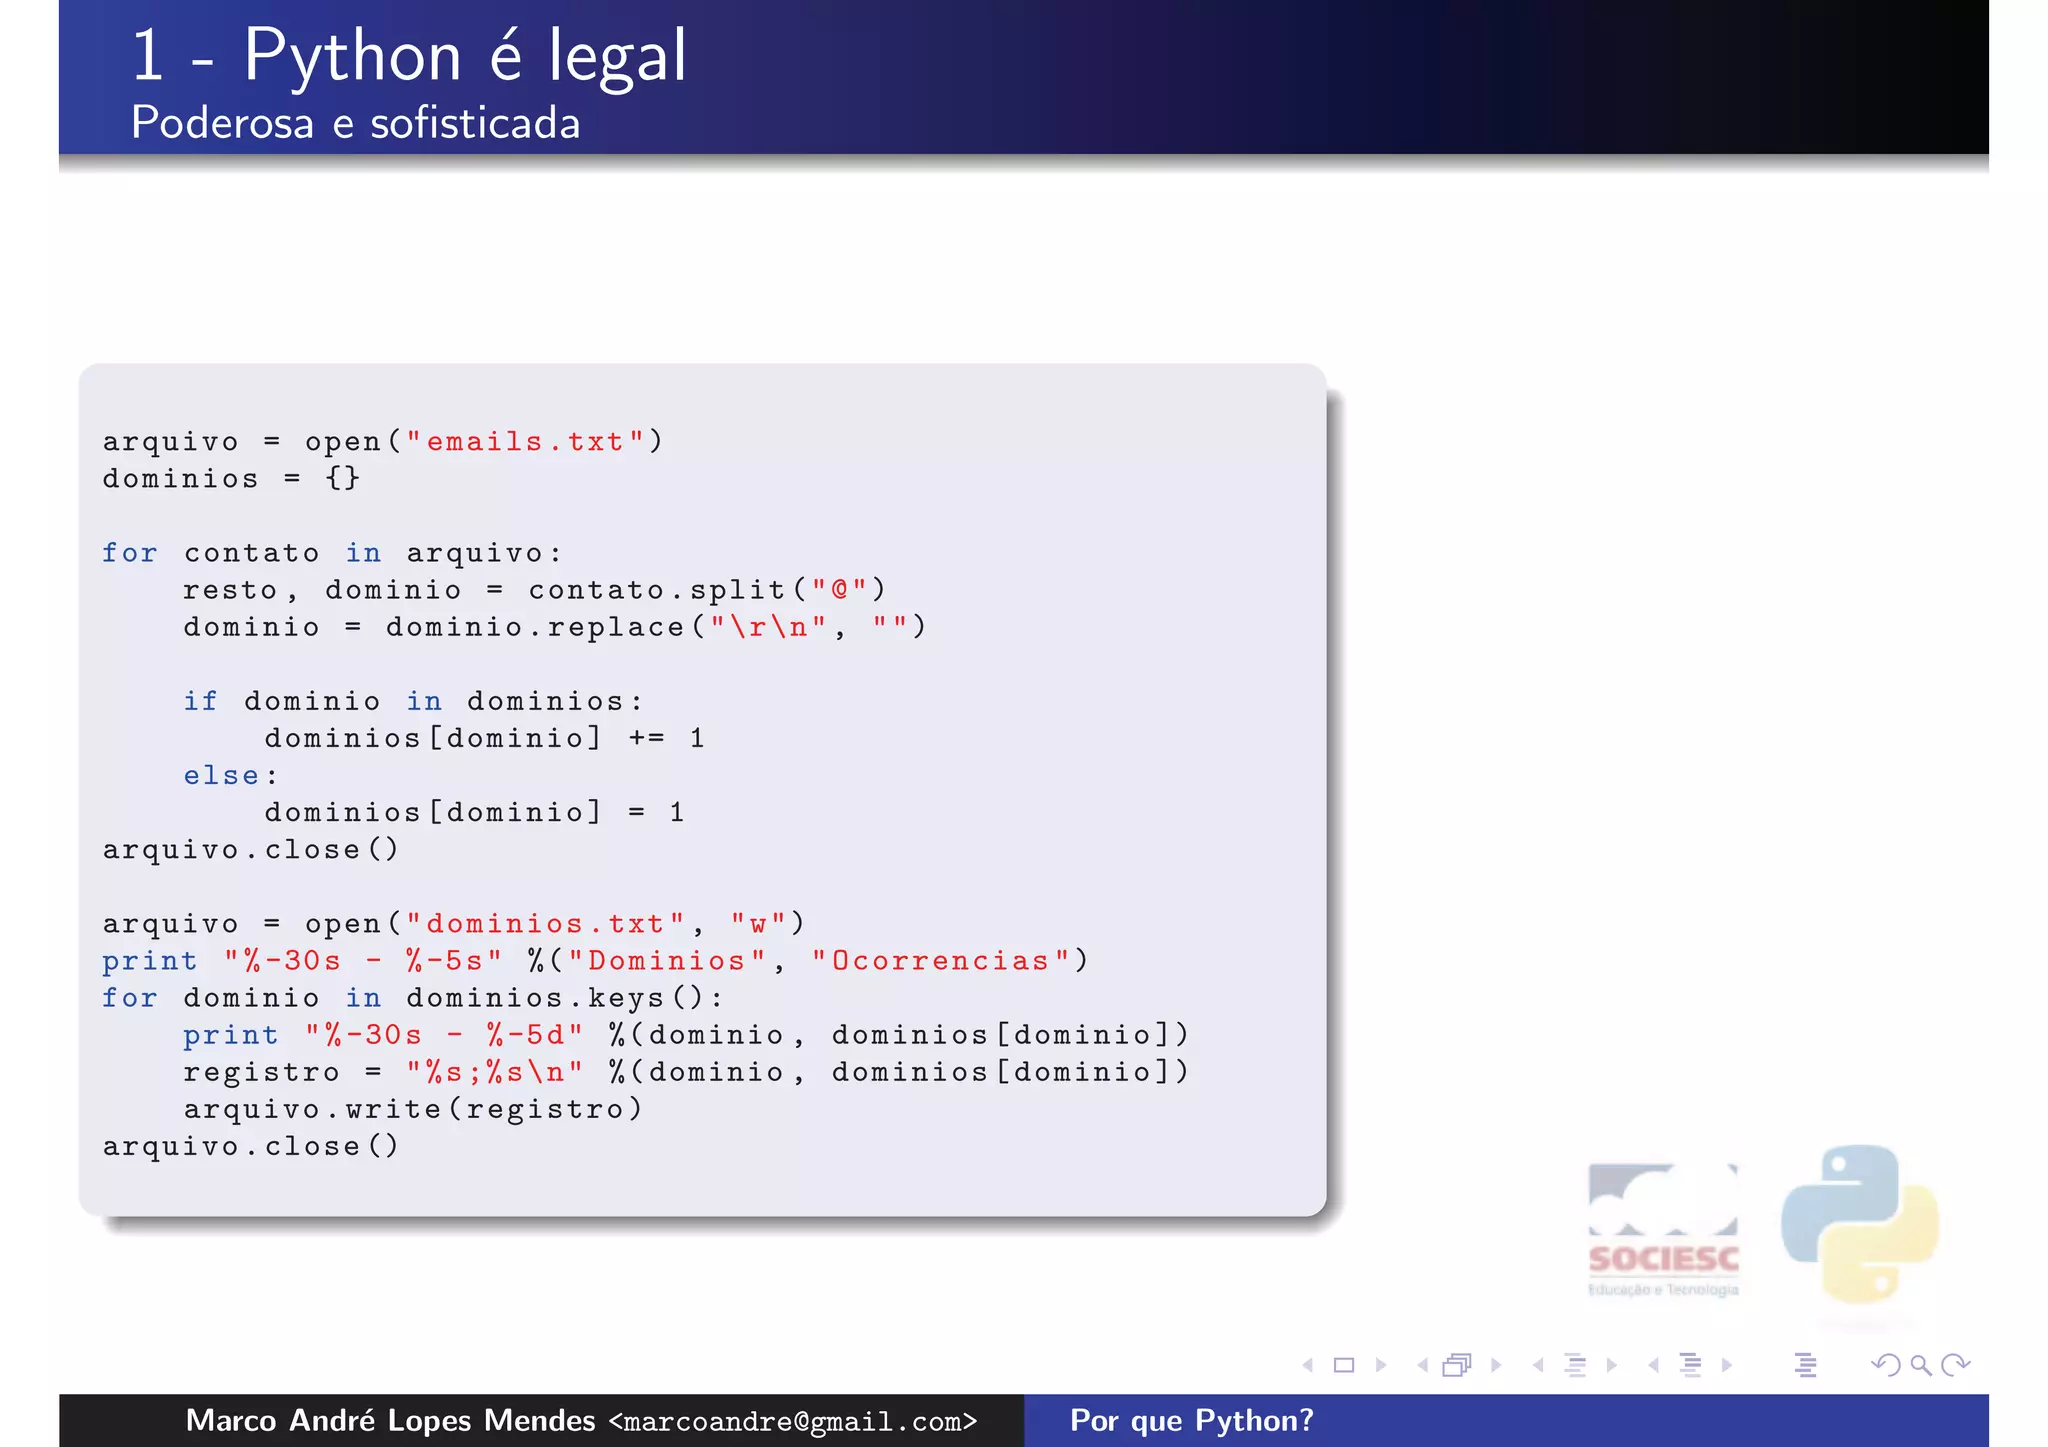Go to next frame arrow after stacked frames icon
This screenshot has height=1447, width=2048.
tap(1496, 1365)
